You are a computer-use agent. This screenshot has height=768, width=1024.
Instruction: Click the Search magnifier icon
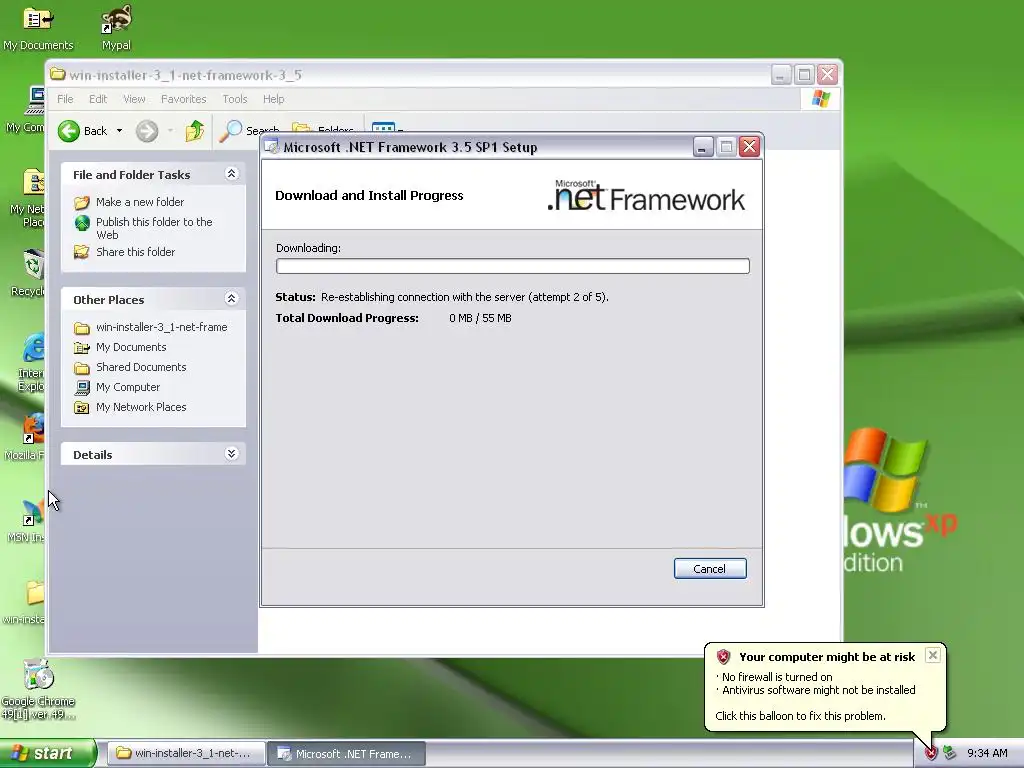click(230, 131)
